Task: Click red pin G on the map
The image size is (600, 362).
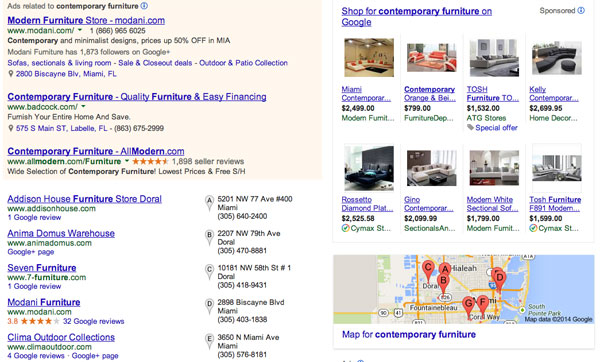Action: pos(468,307)
